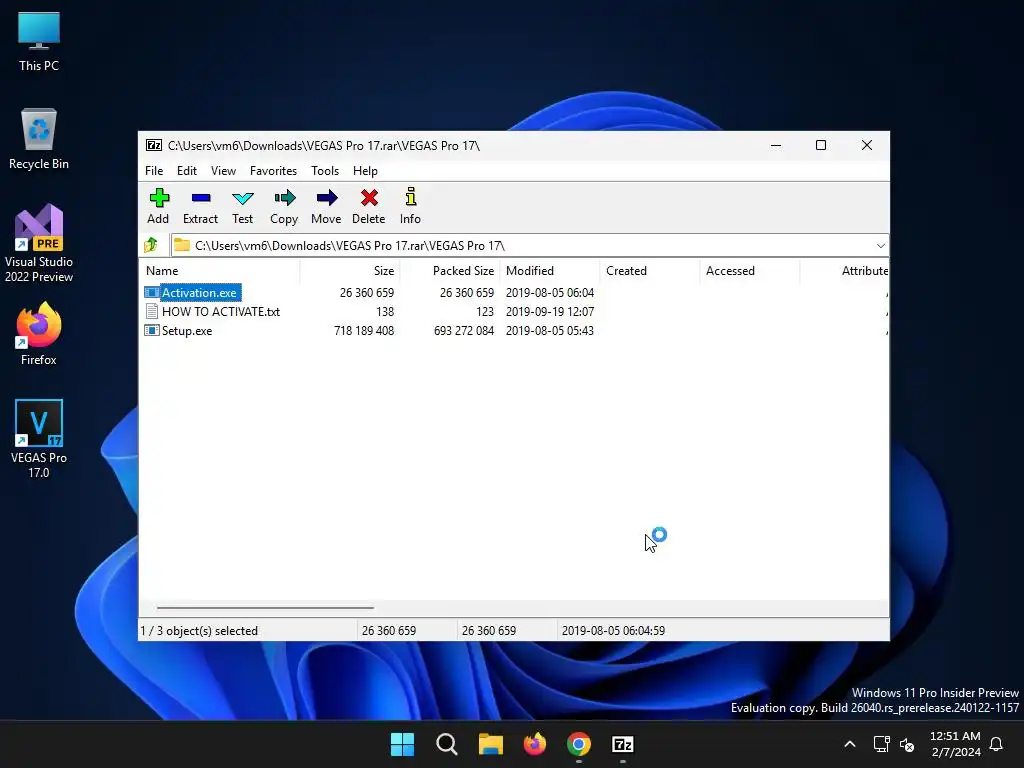This screenshot has height=768, width=1024.
Task: Click the Copy toolbar icon
Action: tap(284, 197)
